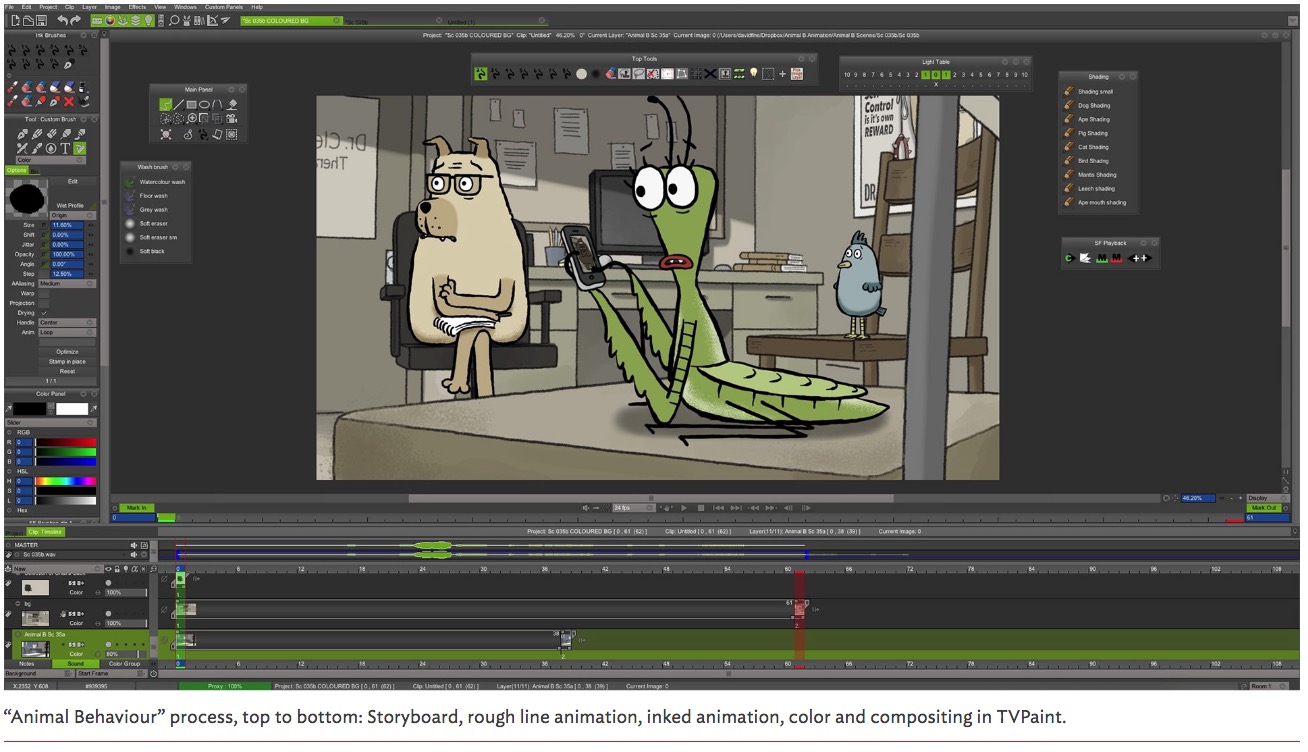Image resolution: width=1308 pixels, height=752 pixels.
Task: Open the Start Frame dropdown
Action: click(x=111, y=674)
